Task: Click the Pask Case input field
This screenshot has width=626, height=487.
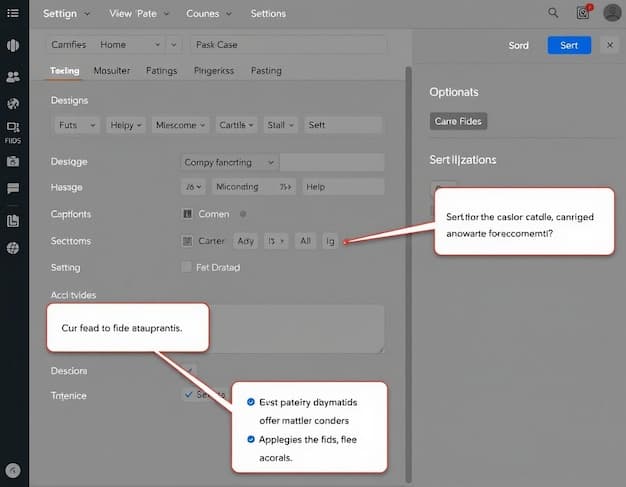Action: point(287,45)
